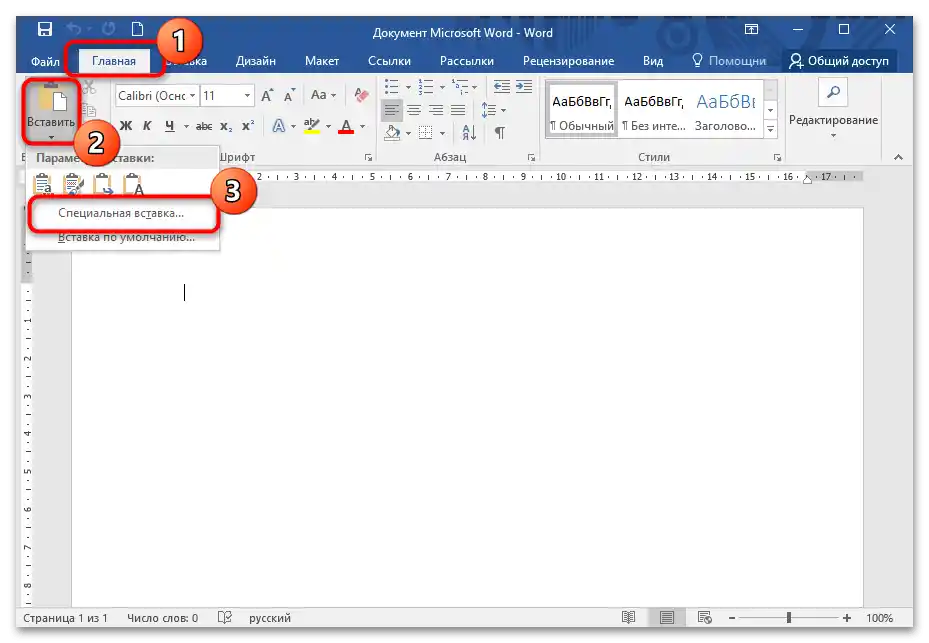Sort text with A-Я sort icon
The height and width of the screenshot is (643, 929).
pyautogui.click(x=469, y=133)
